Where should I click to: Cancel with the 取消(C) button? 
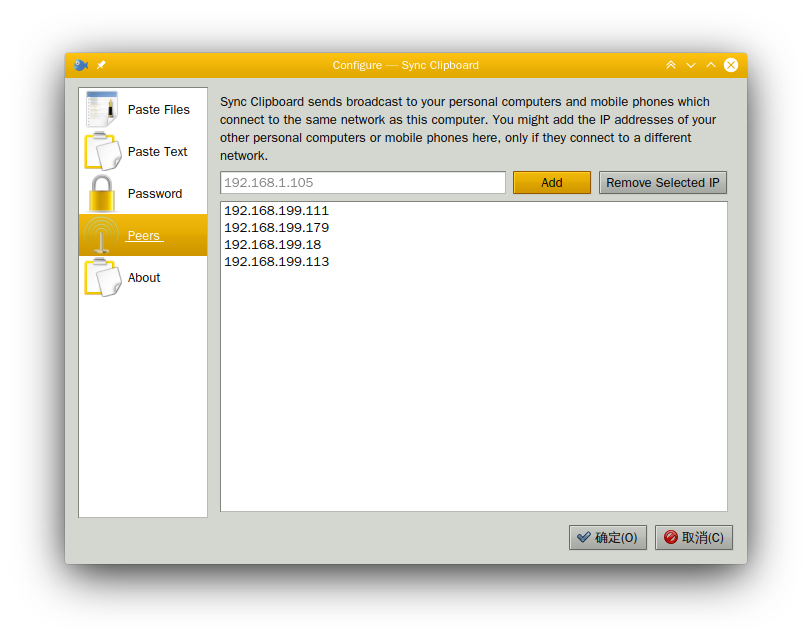click(x=694, y=538)
